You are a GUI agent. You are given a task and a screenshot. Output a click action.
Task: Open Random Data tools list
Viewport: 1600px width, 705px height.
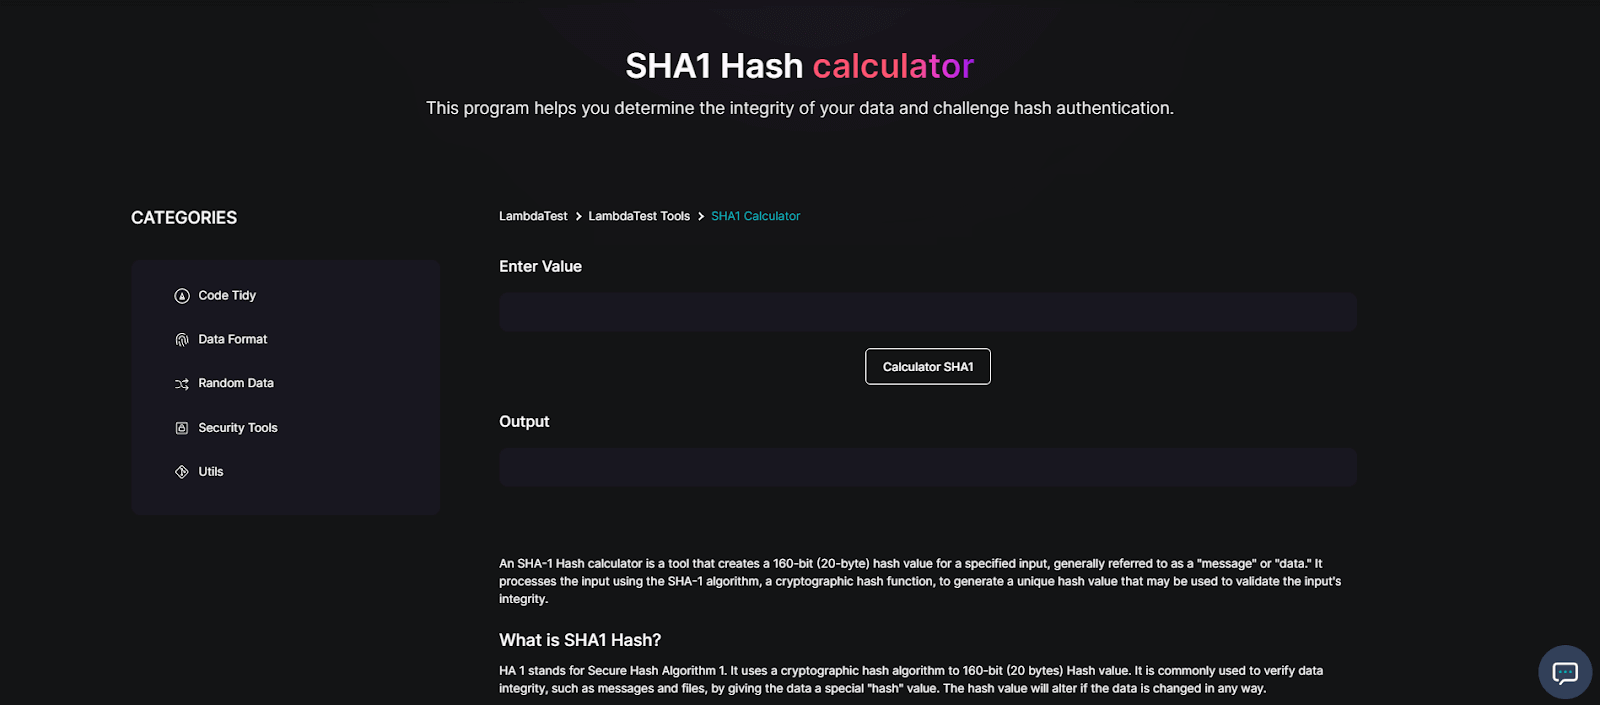click(236, 383)
